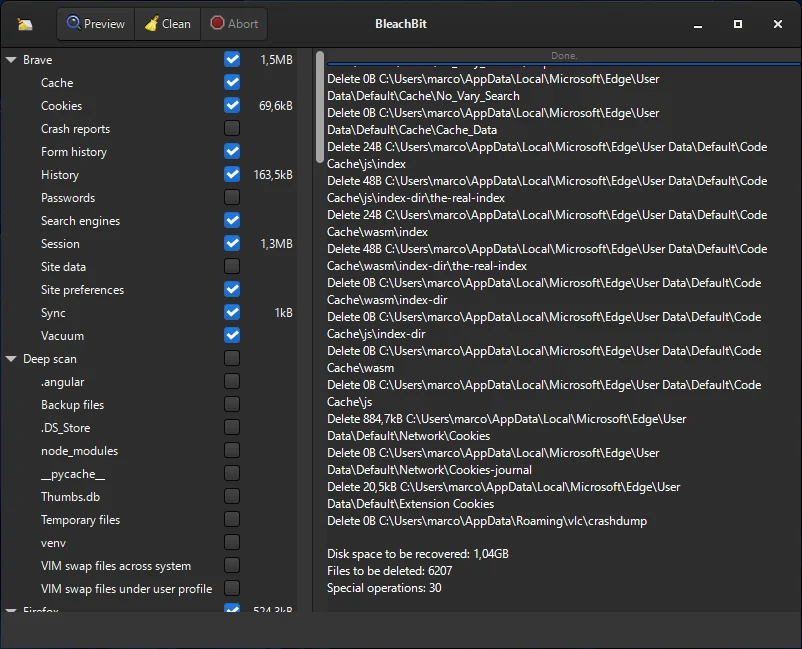Collapse the Deep scan group

(x=11, y=359)
